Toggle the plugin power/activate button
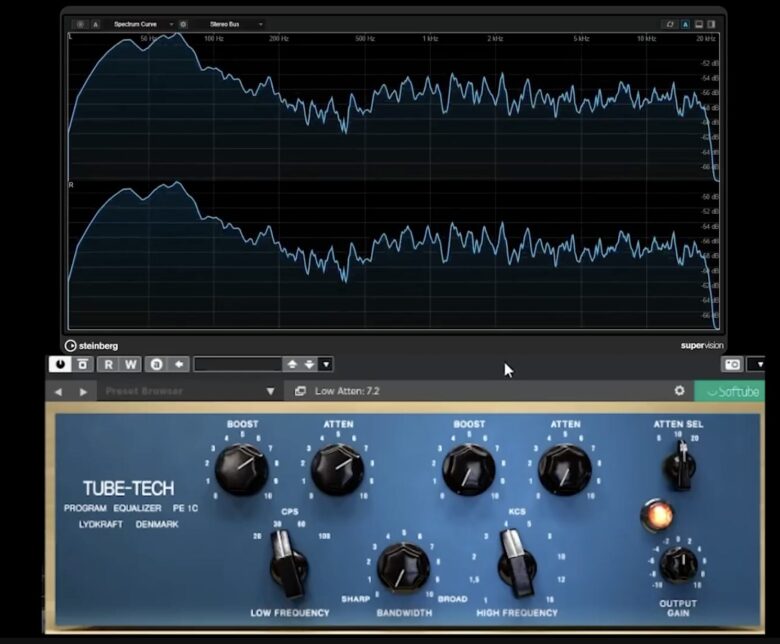Image resolution: width=780 pixels, height=644 pixels. pos(61,365)
